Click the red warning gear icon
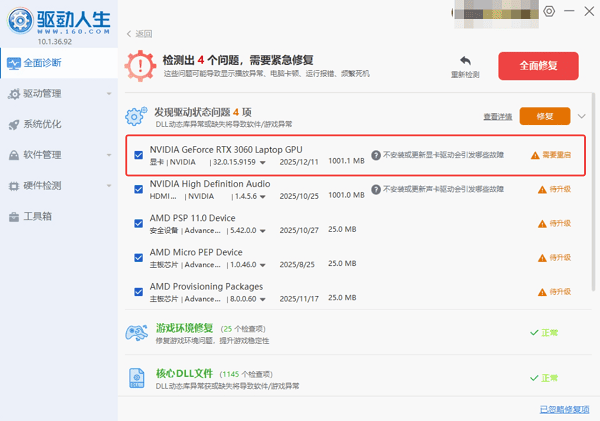The width and height of the screenshot is (600, 421). pyautogui.click(x=140, y=66)
